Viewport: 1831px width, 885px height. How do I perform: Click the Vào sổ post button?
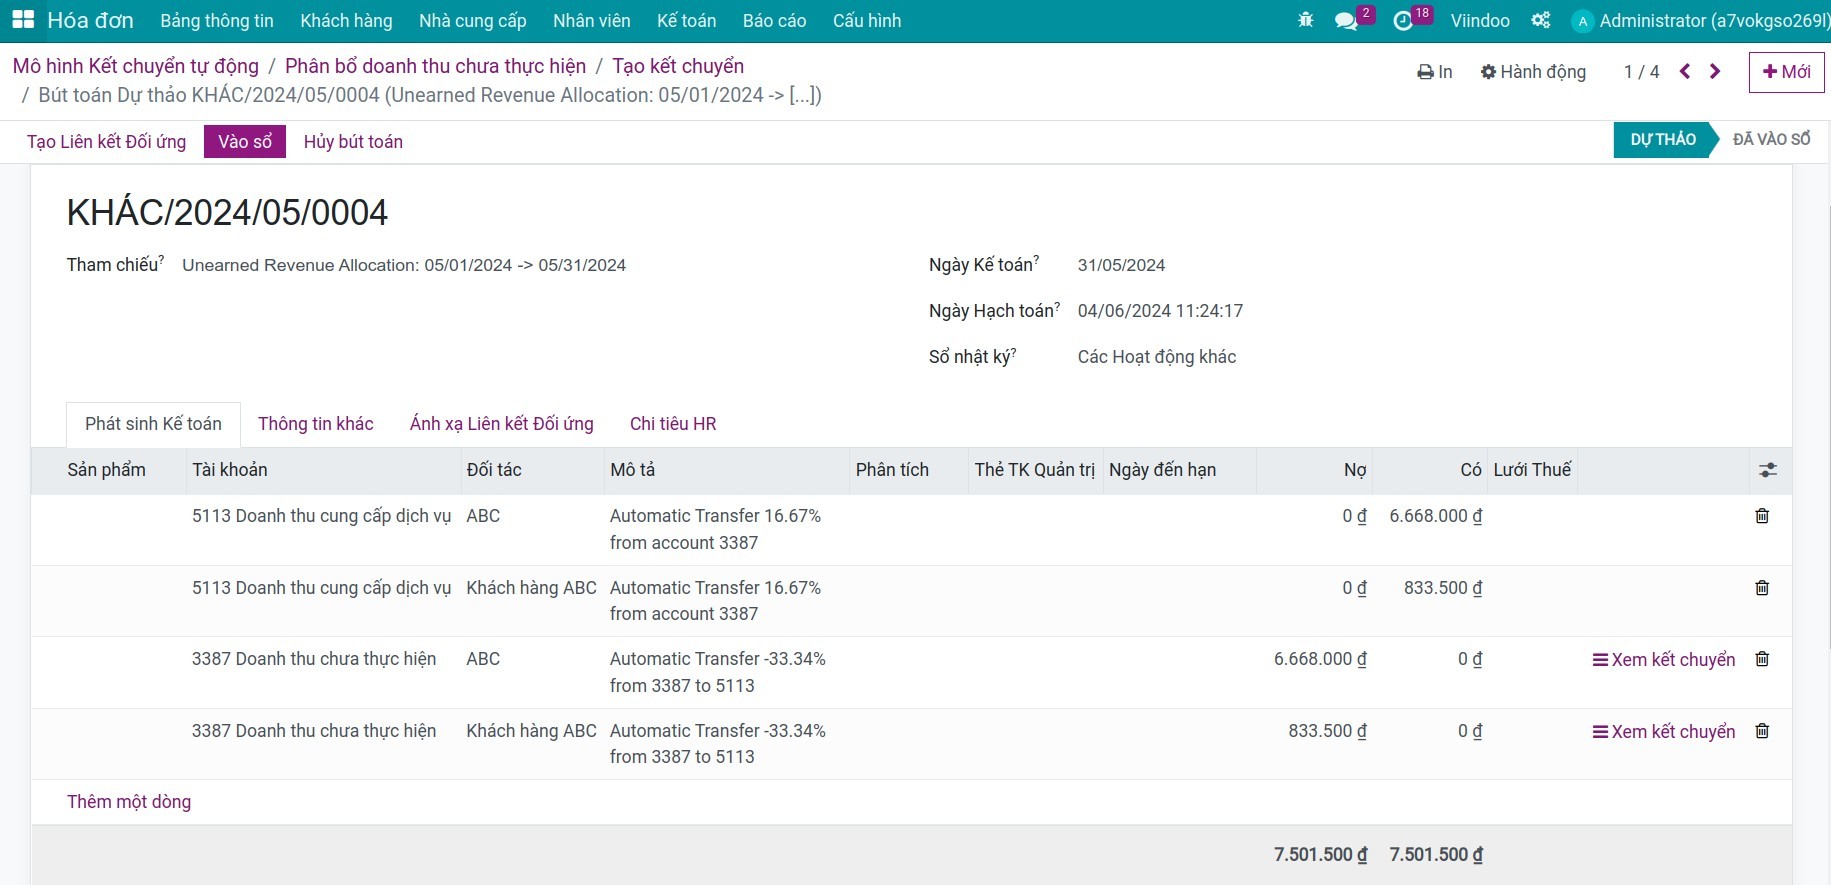click(245, 141)
